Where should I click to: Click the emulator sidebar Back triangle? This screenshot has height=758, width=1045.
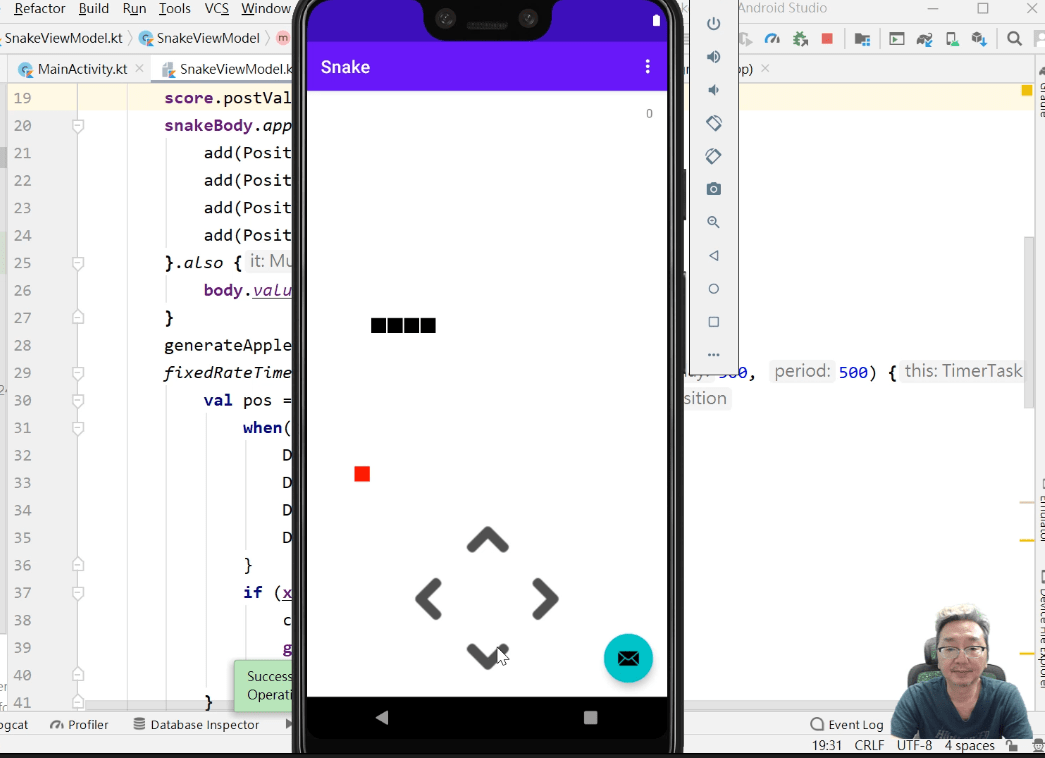tap(713, 255)
